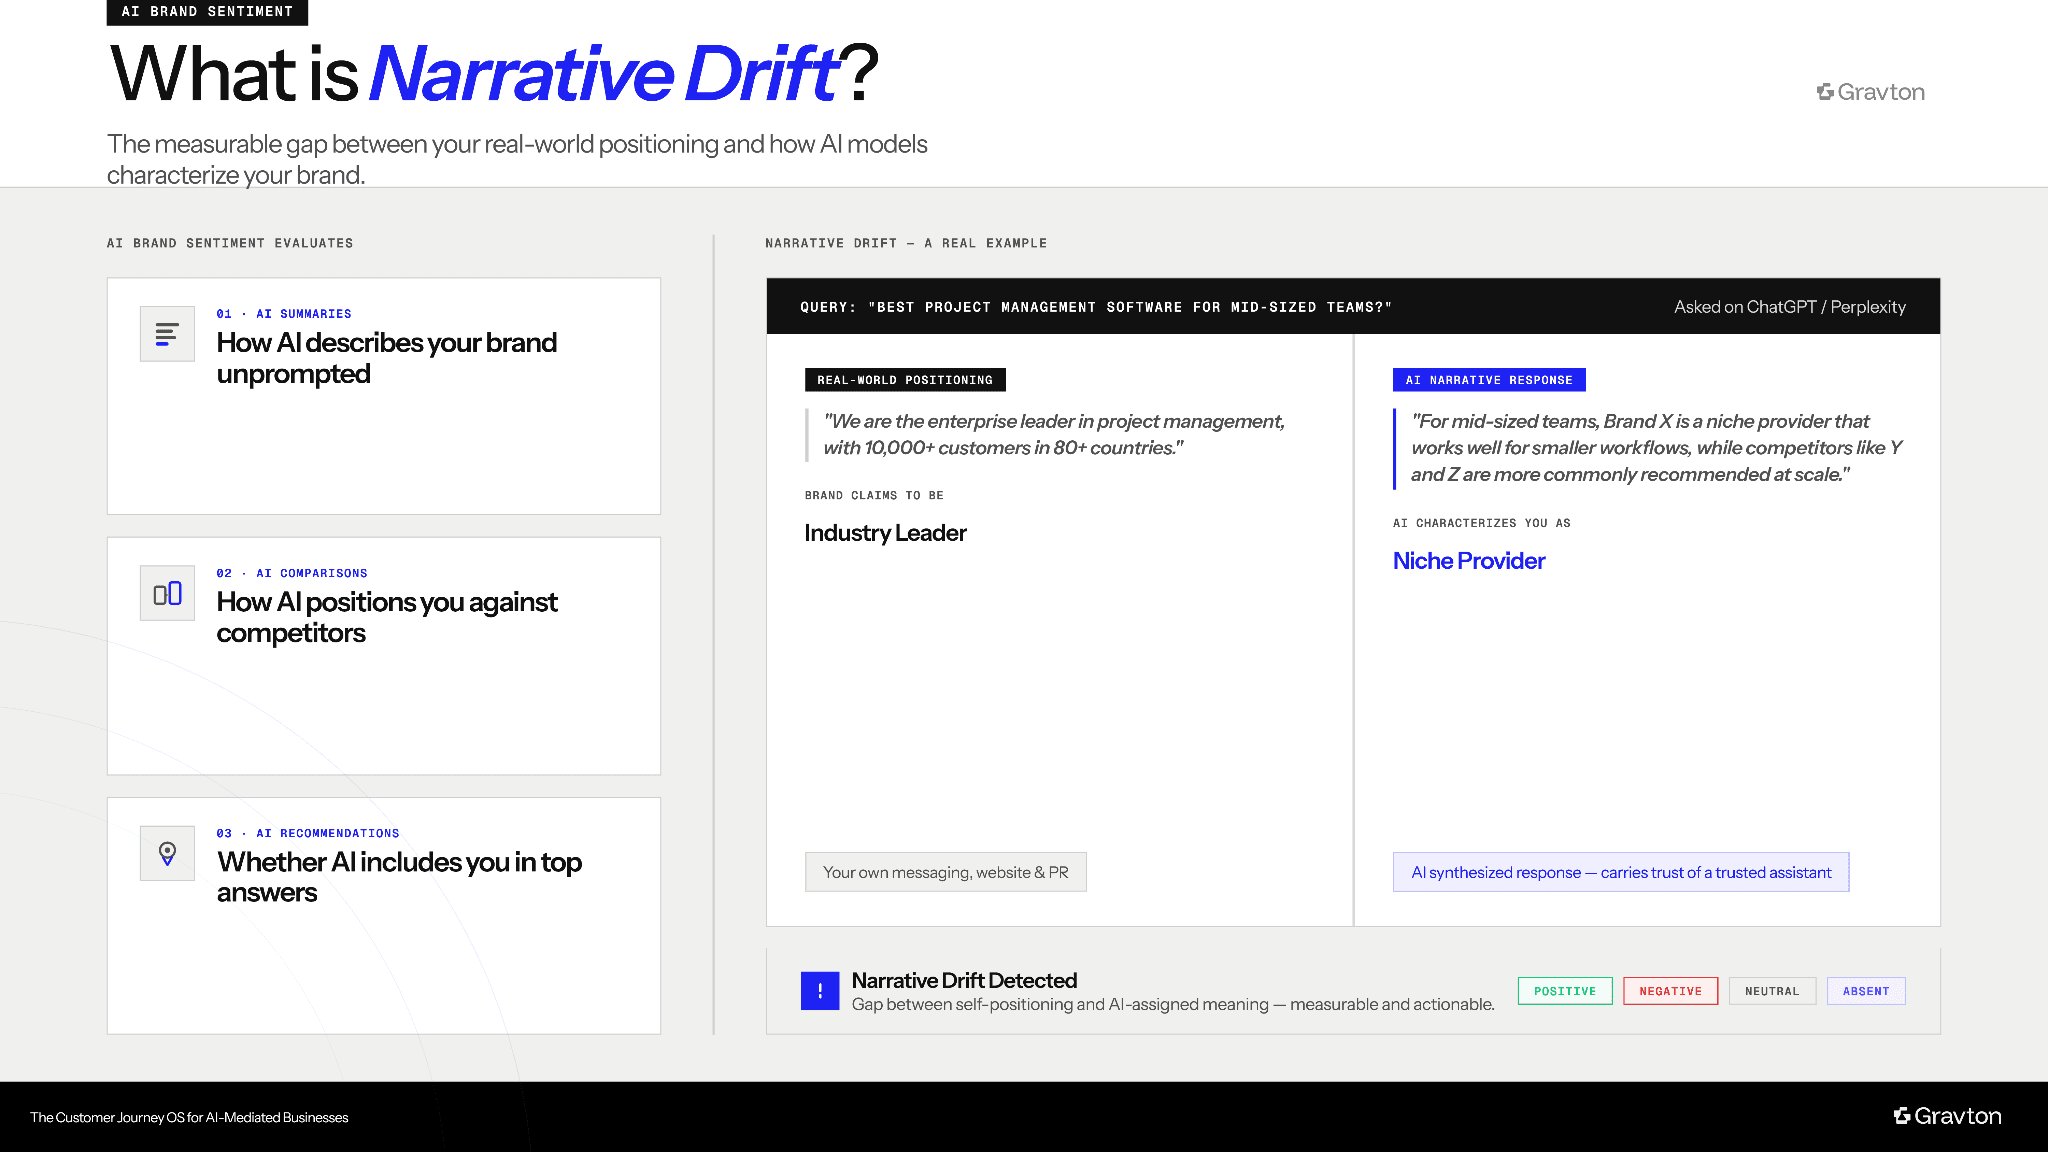Click the black QUERY bar text
This screenshot has width=2048, height=1153.
(1095, 307)
